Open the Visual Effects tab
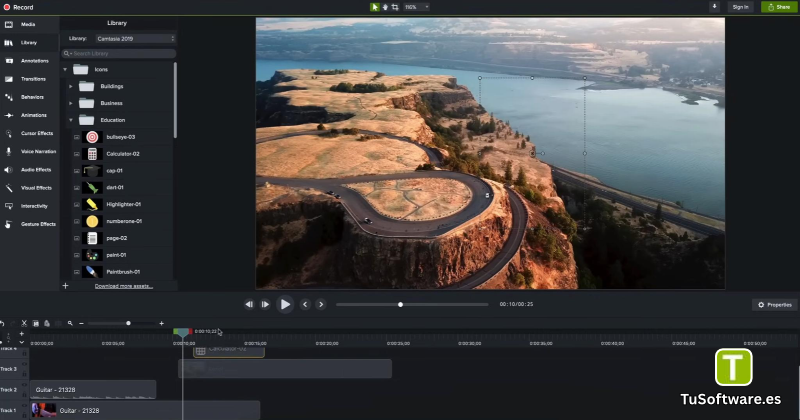 click(29, 188)
